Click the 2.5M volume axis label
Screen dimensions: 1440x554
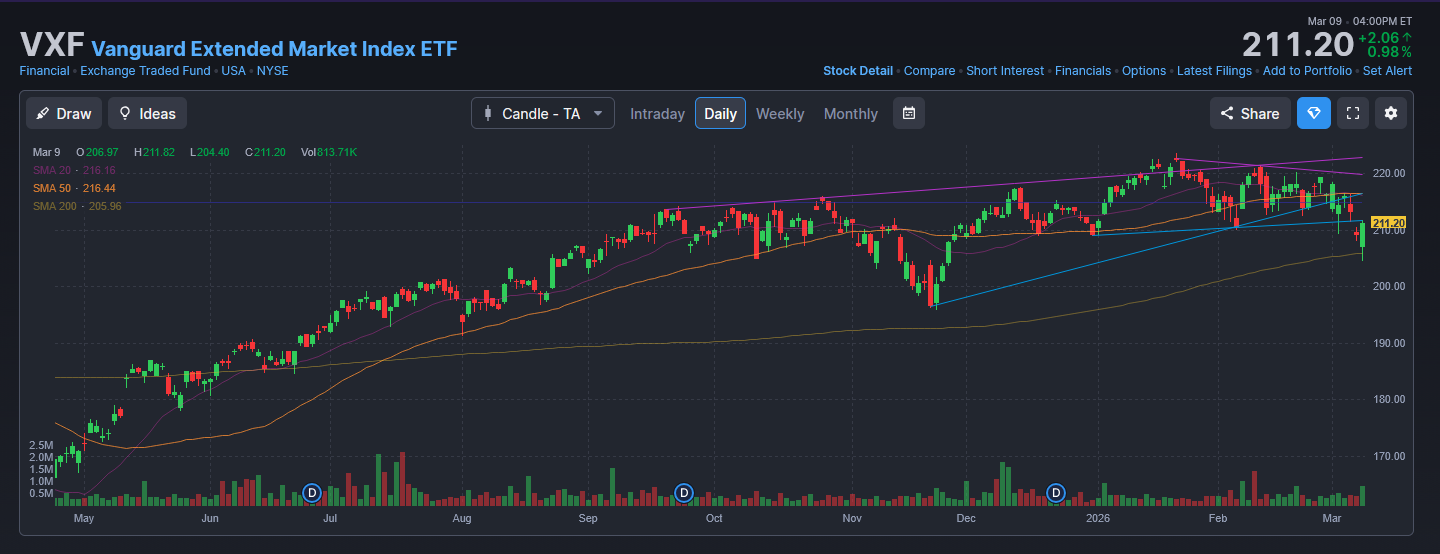pyautogui.click(x=41, y=445)
